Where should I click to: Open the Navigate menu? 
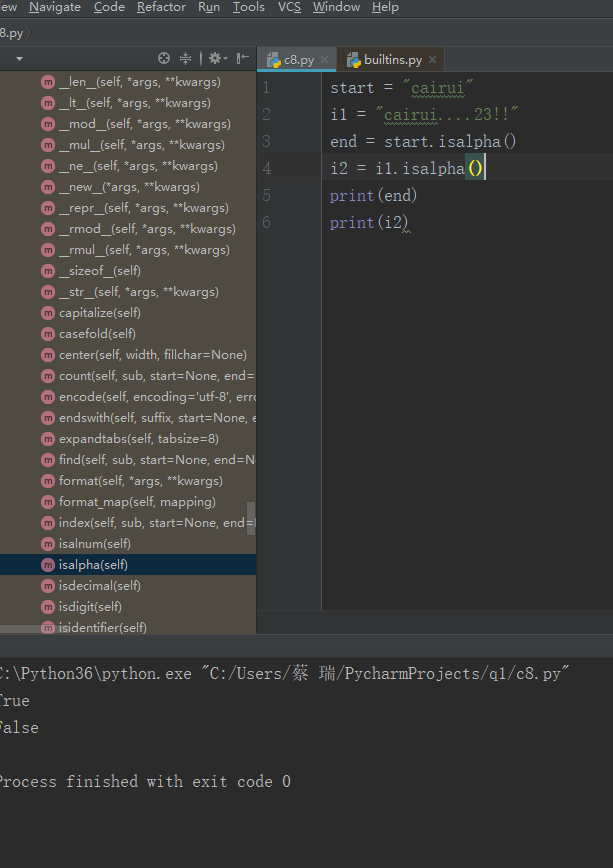coord(55,7)
